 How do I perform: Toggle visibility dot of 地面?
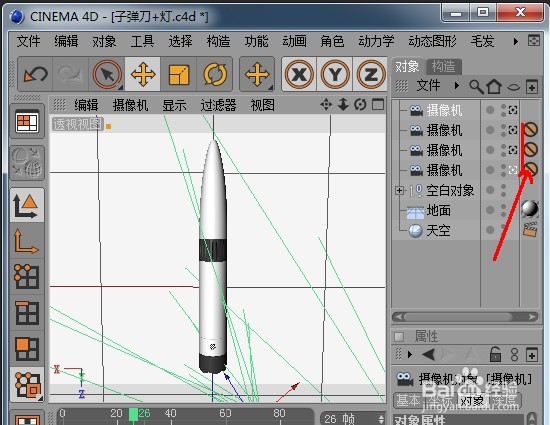click(x=490, y=210)
